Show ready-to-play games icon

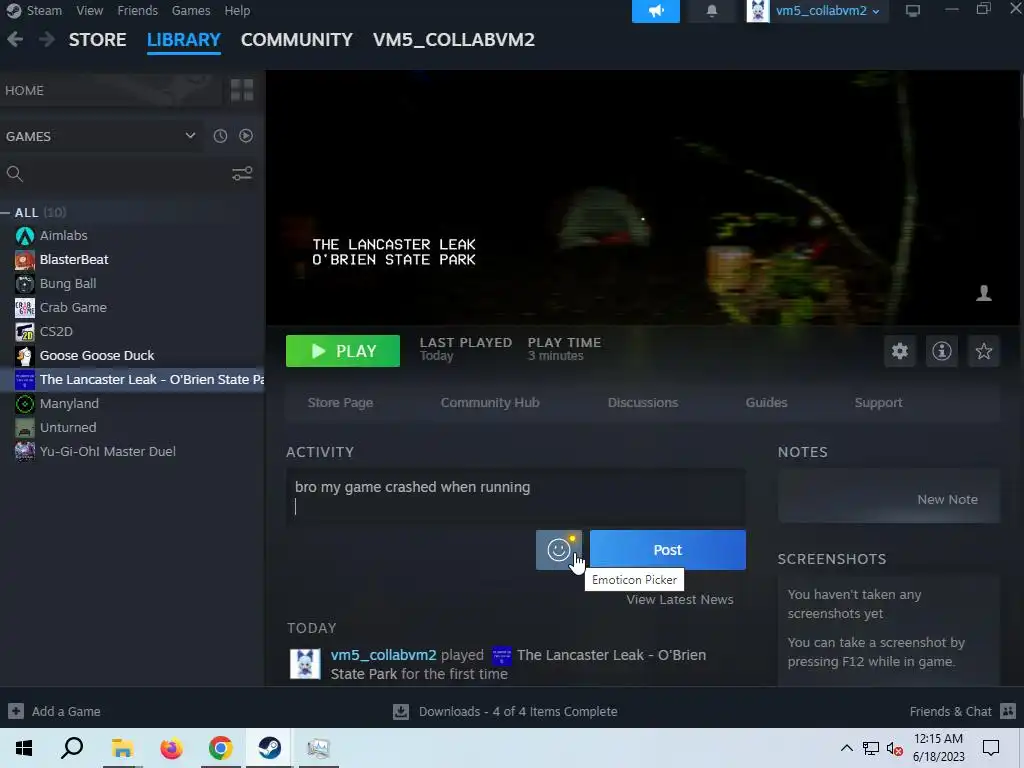coord(246,136)
